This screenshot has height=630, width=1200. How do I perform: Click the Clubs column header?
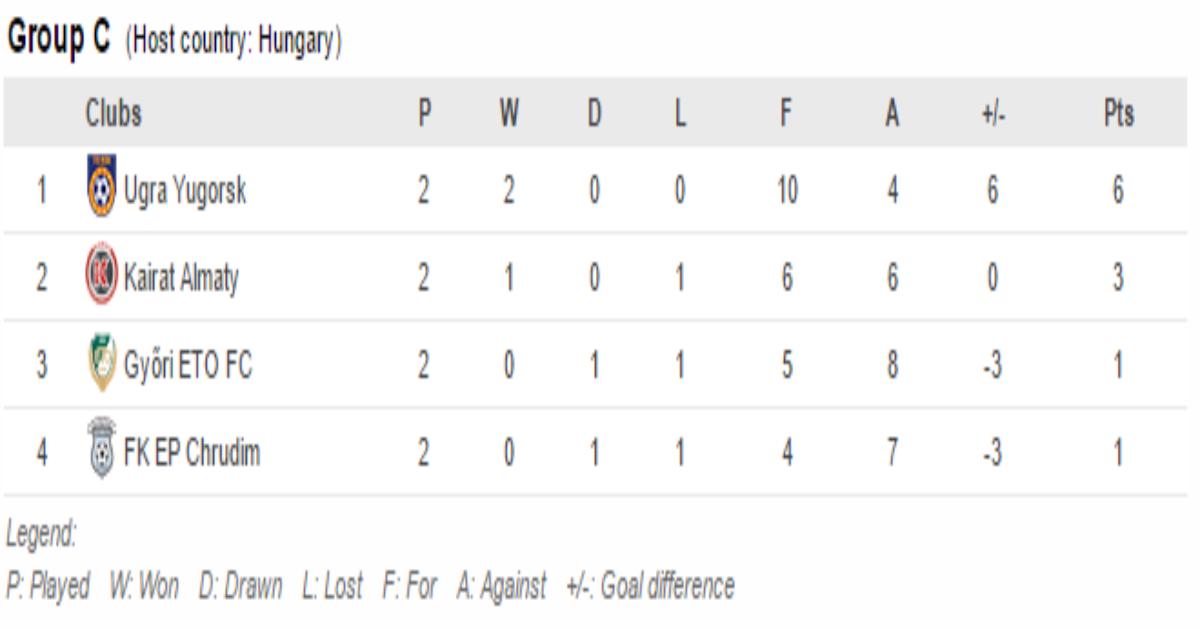tap(113, 114)
